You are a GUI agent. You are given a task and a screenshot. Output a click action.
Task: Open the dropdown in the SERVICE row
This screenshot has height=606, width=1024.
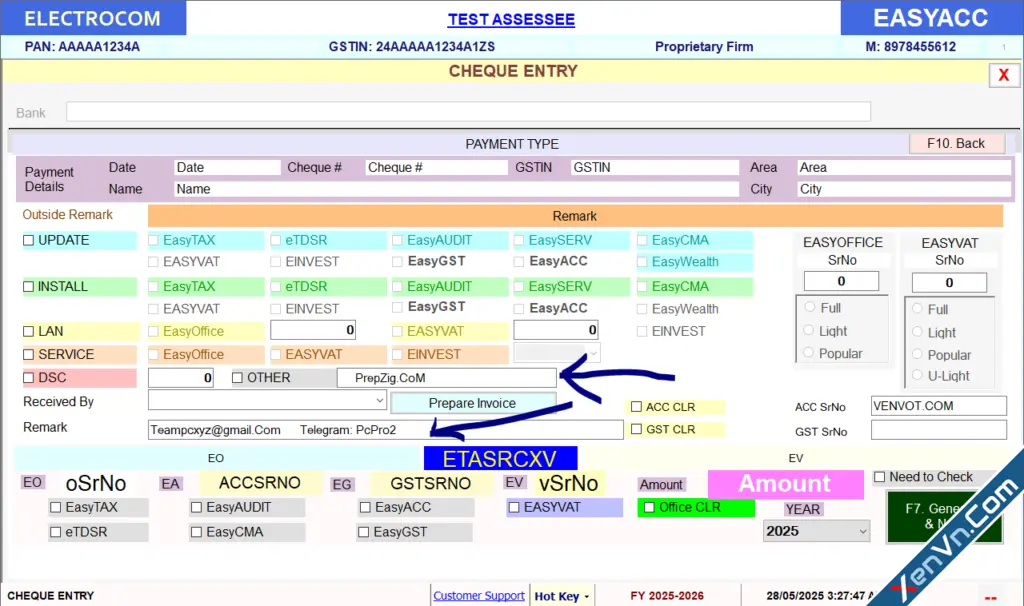(556, 353)
